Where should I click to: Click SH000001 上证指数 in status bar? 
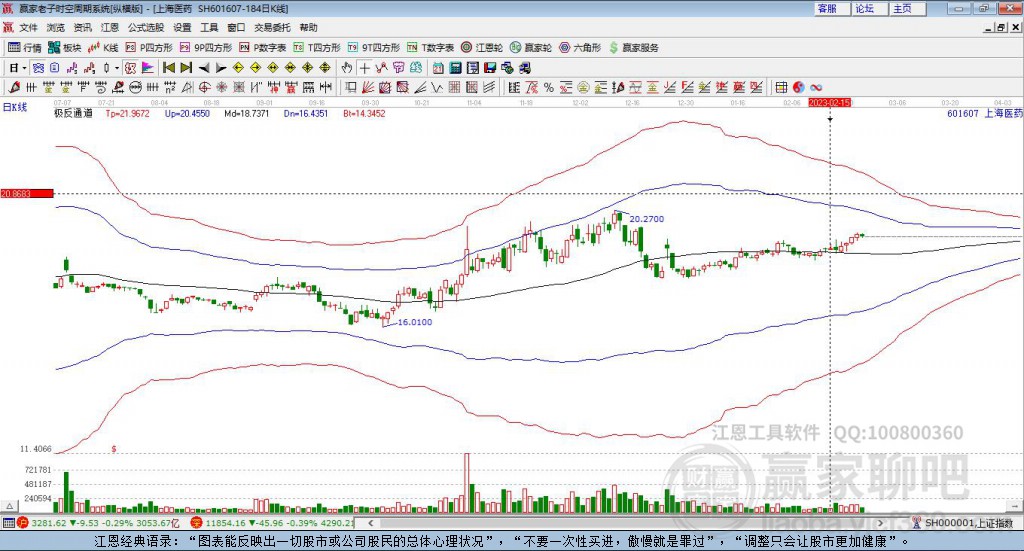[968, 523]
